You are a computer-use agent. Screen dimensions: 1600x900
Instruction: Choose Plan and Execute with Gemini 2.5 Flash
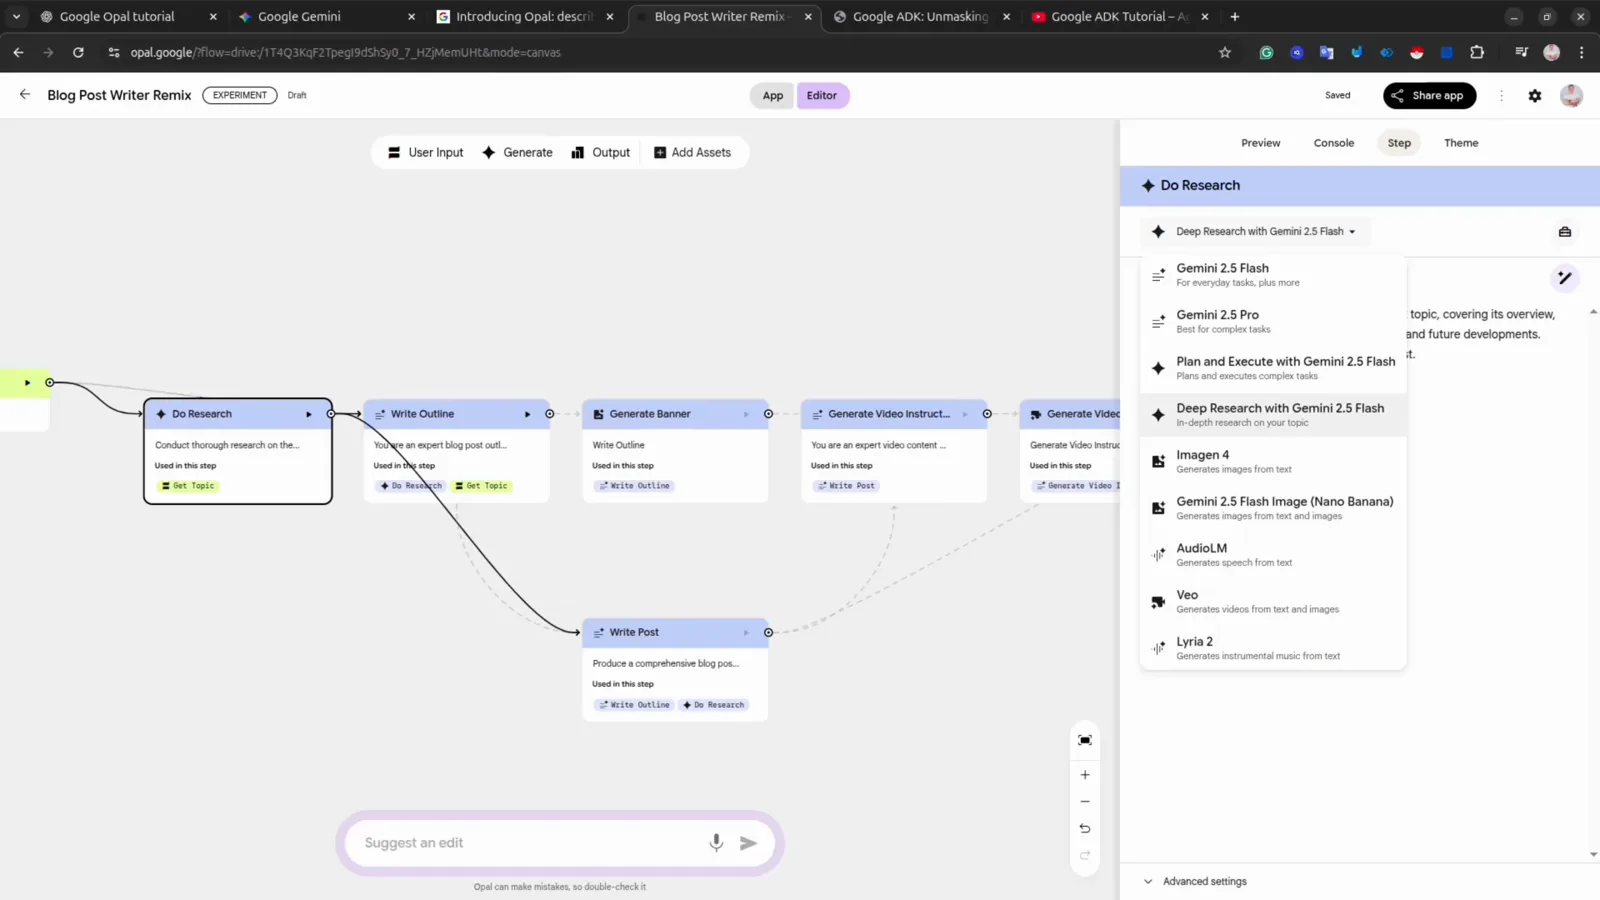tap(1273, 368)
